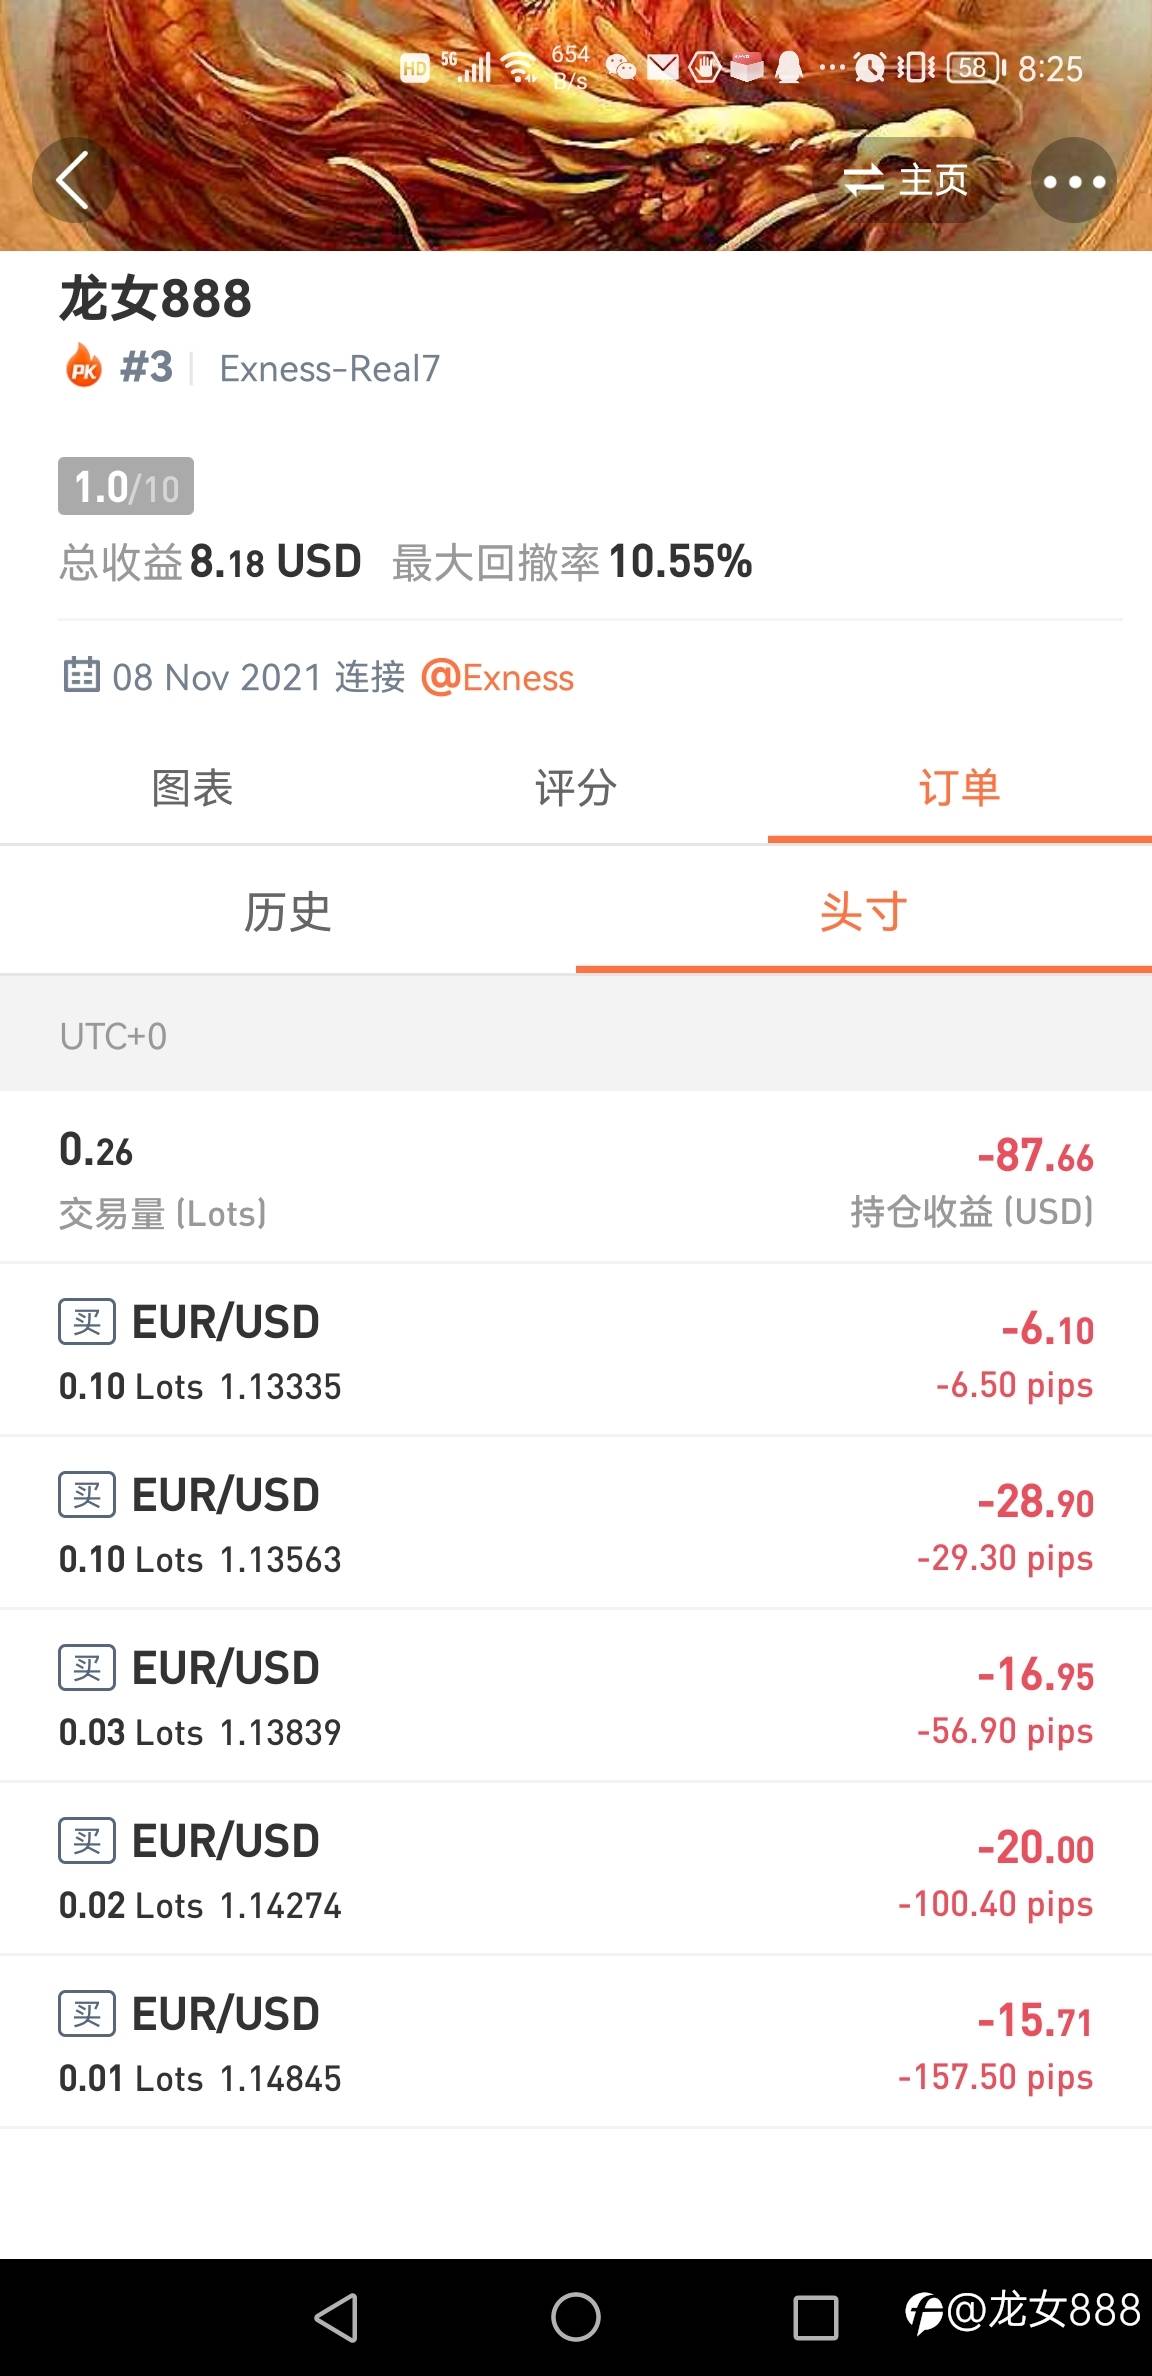The width and height of the screenshot is (1152, 2376).
Task: Tap the 买 tag on 1.13839 position
Action: (87, 1668)
